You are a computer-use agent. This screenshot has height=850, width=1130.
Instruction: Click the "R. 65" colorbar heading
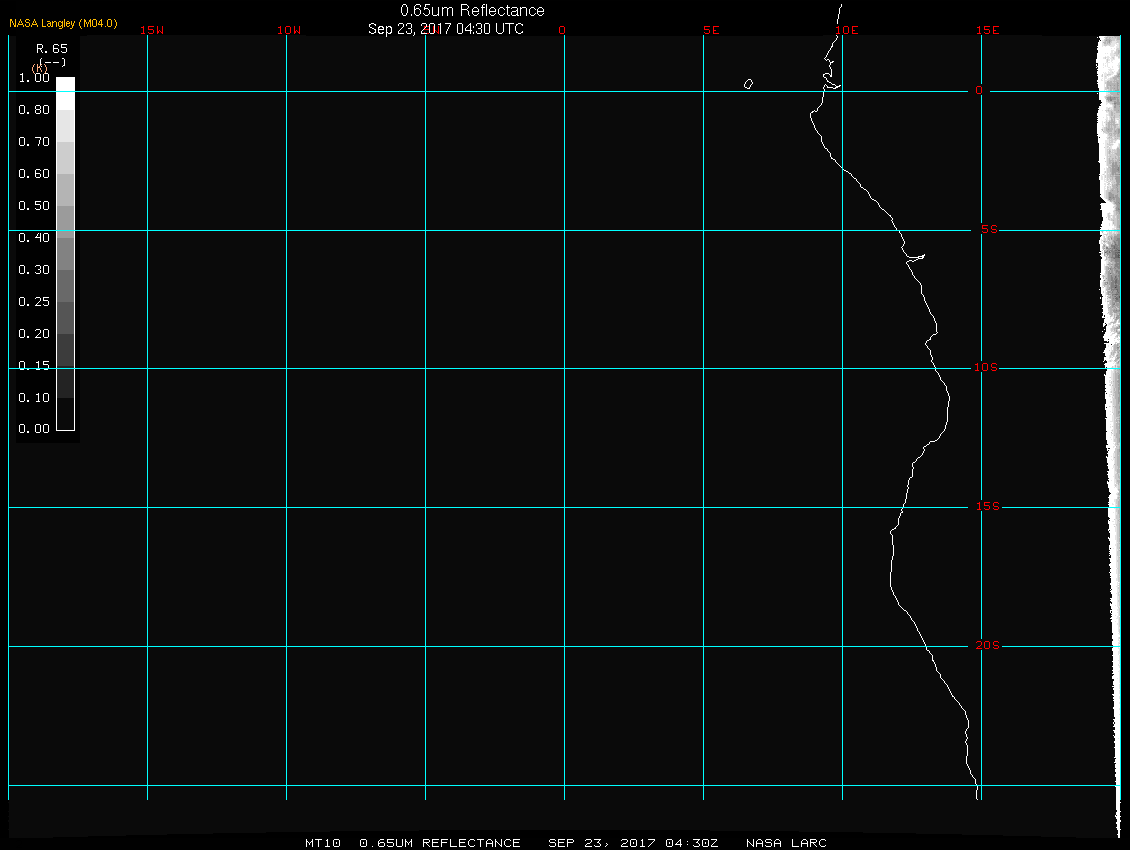pos(52,49)
